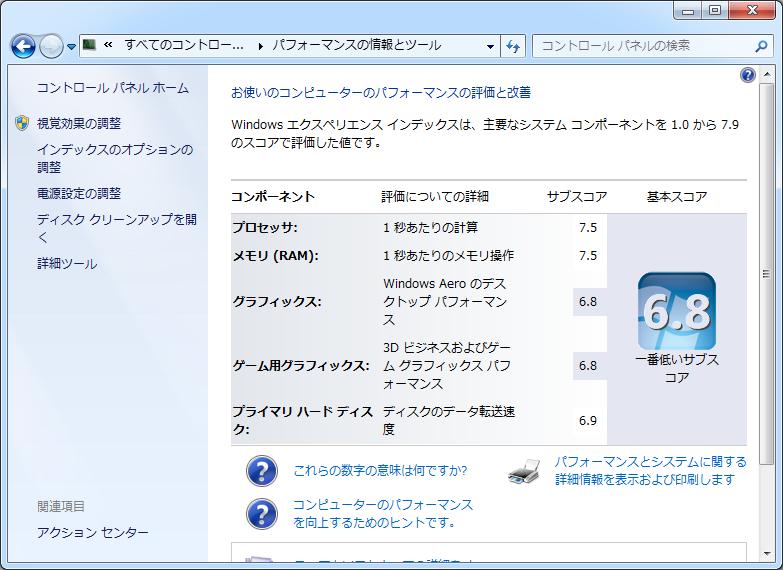Open ディスク クリーンアップを開く link
783x570 pixels.
tap(117, 228)
